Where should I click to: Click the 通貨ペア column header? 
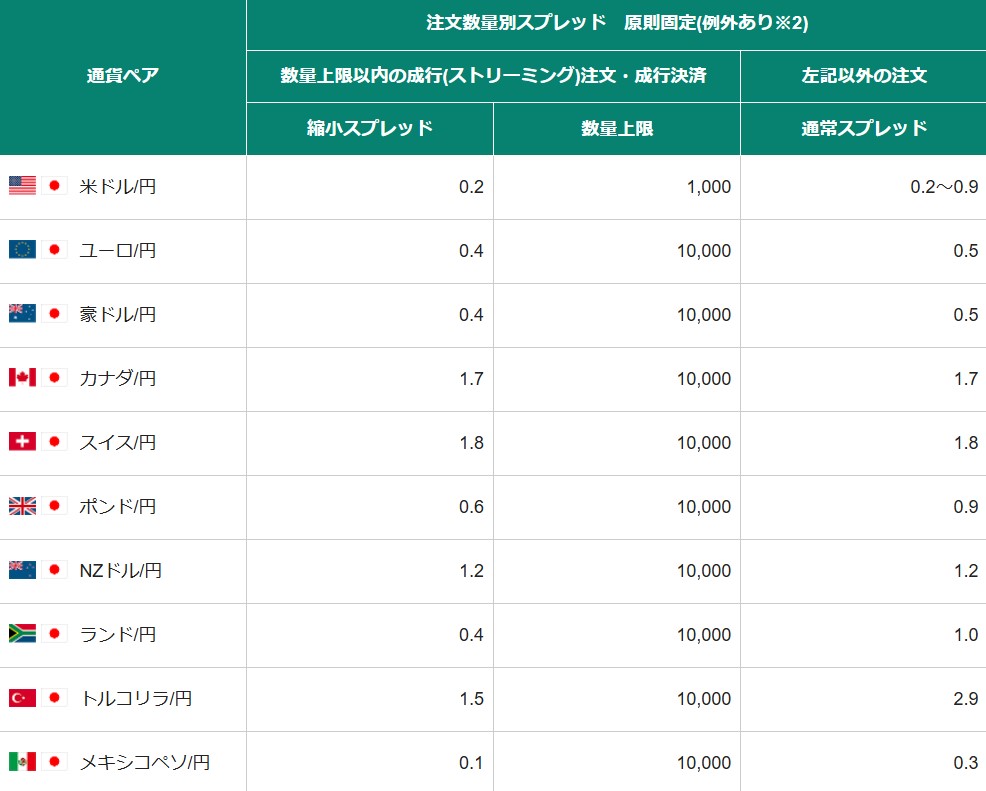(123, 75)
